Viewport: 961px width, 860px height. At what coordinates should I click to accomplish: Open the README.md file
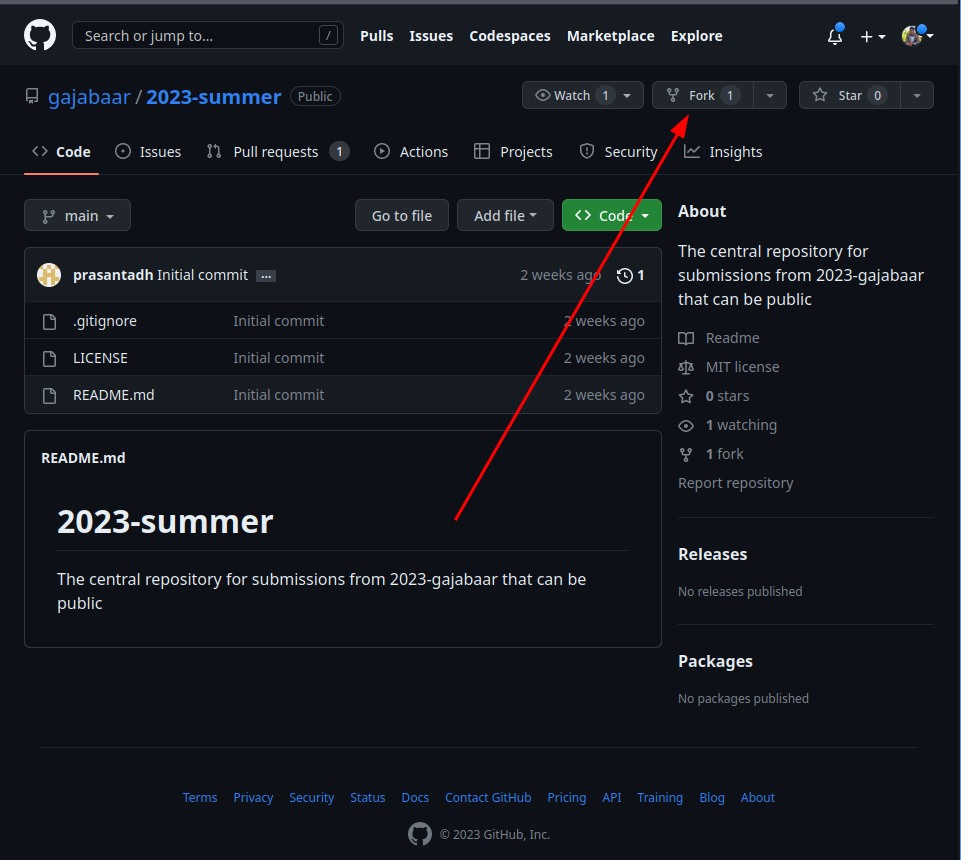[113, 395]
